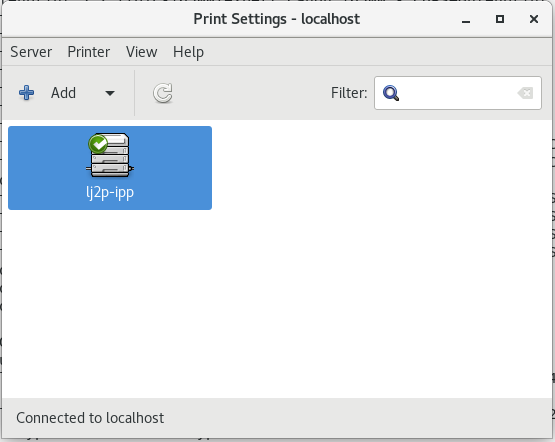Click the Filter: label
The height and width of the screenshot is (442, 555).
click(x=349, y=93)
